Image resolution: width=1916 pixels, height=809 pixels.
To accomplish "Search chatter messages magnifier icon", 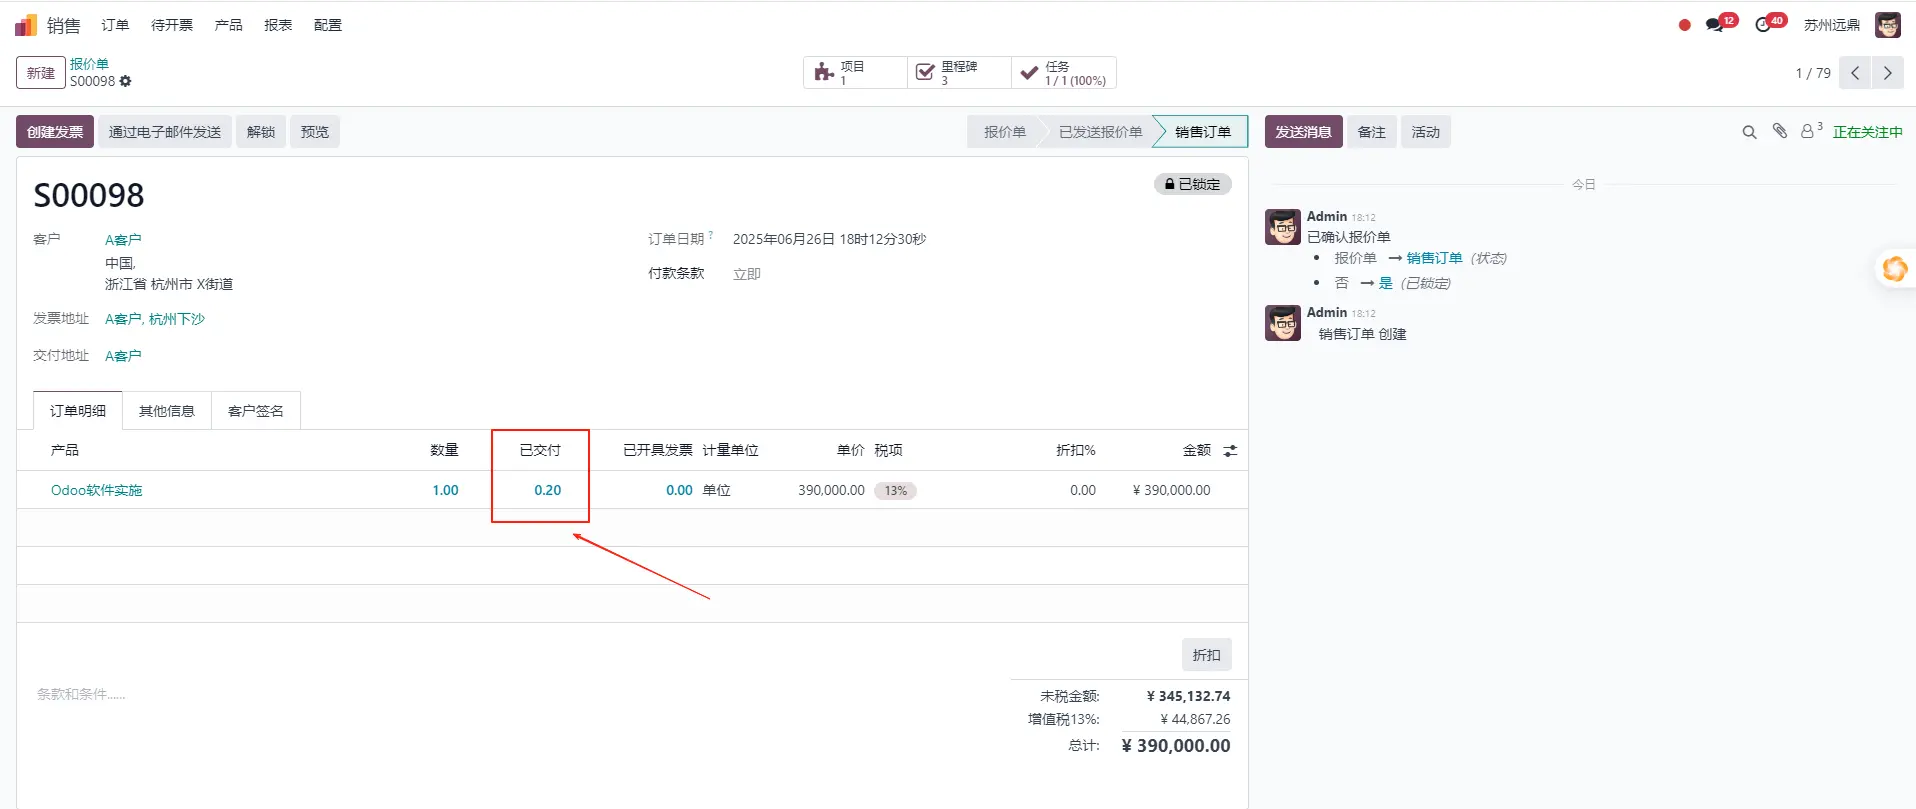I will coord(1749,132).
